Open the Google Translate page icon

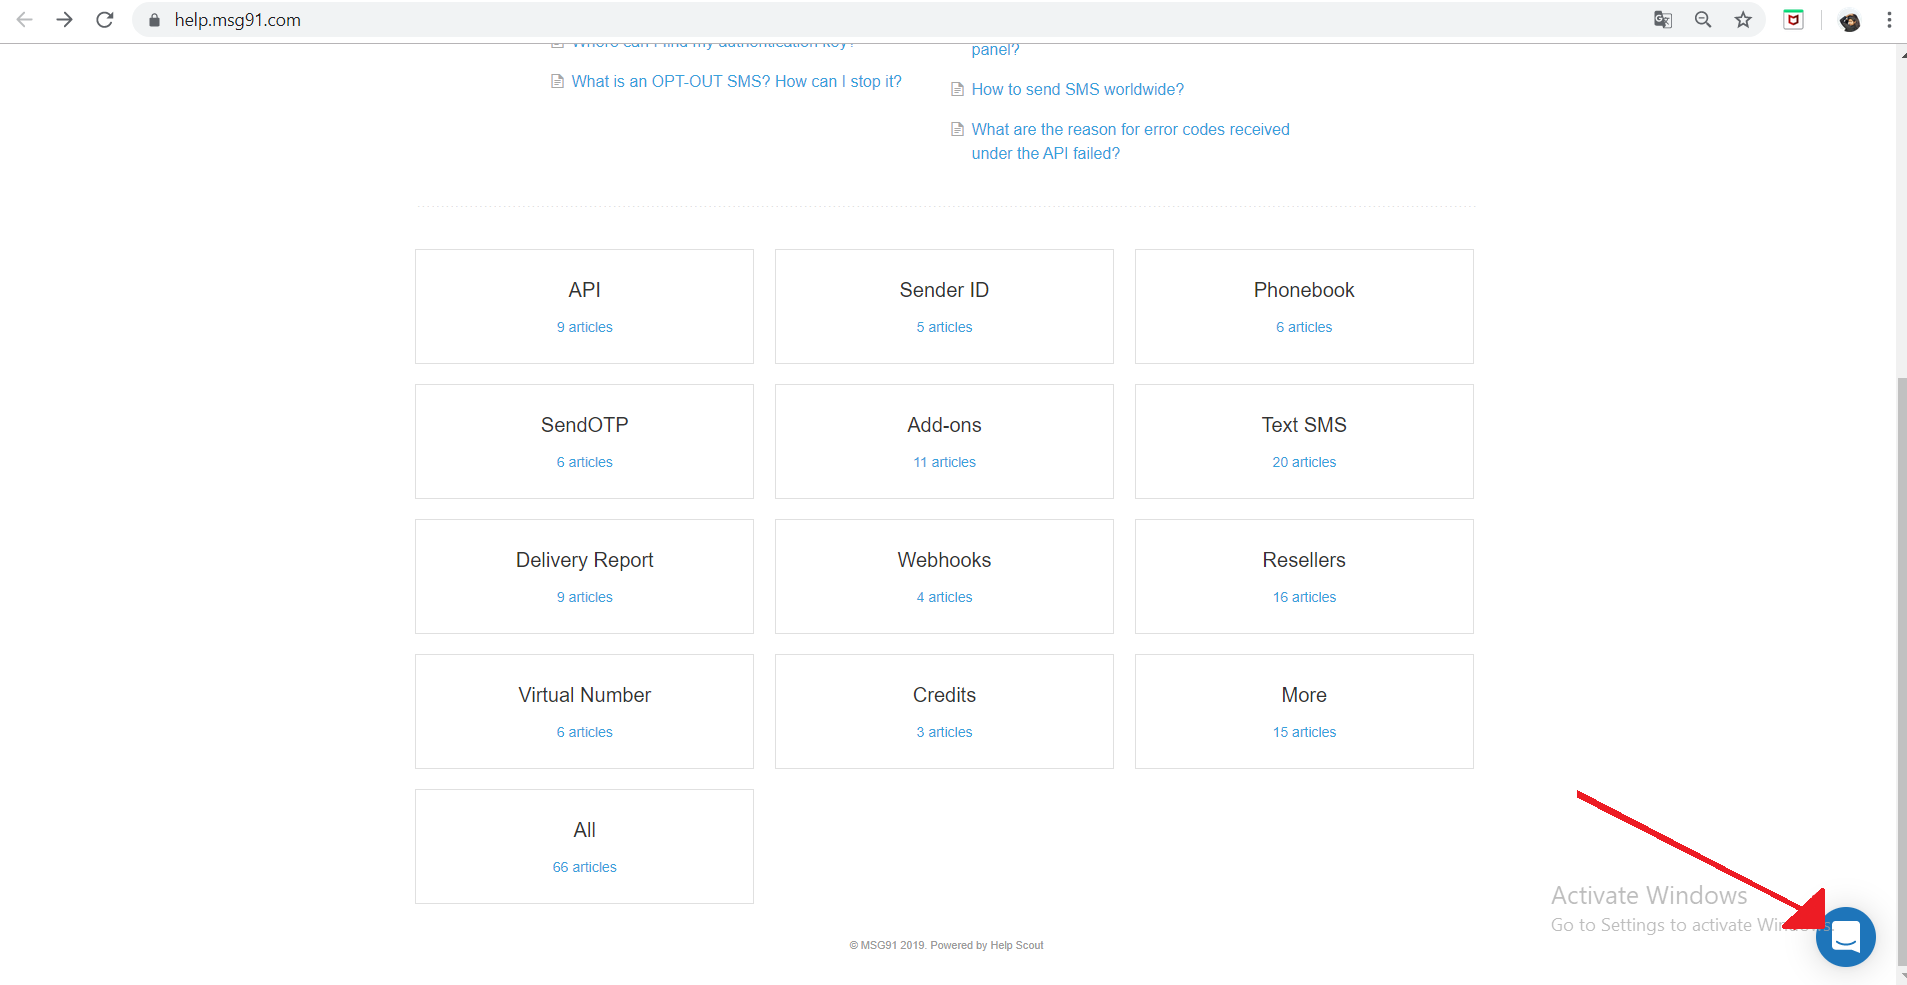click(x=1663, y=20)
